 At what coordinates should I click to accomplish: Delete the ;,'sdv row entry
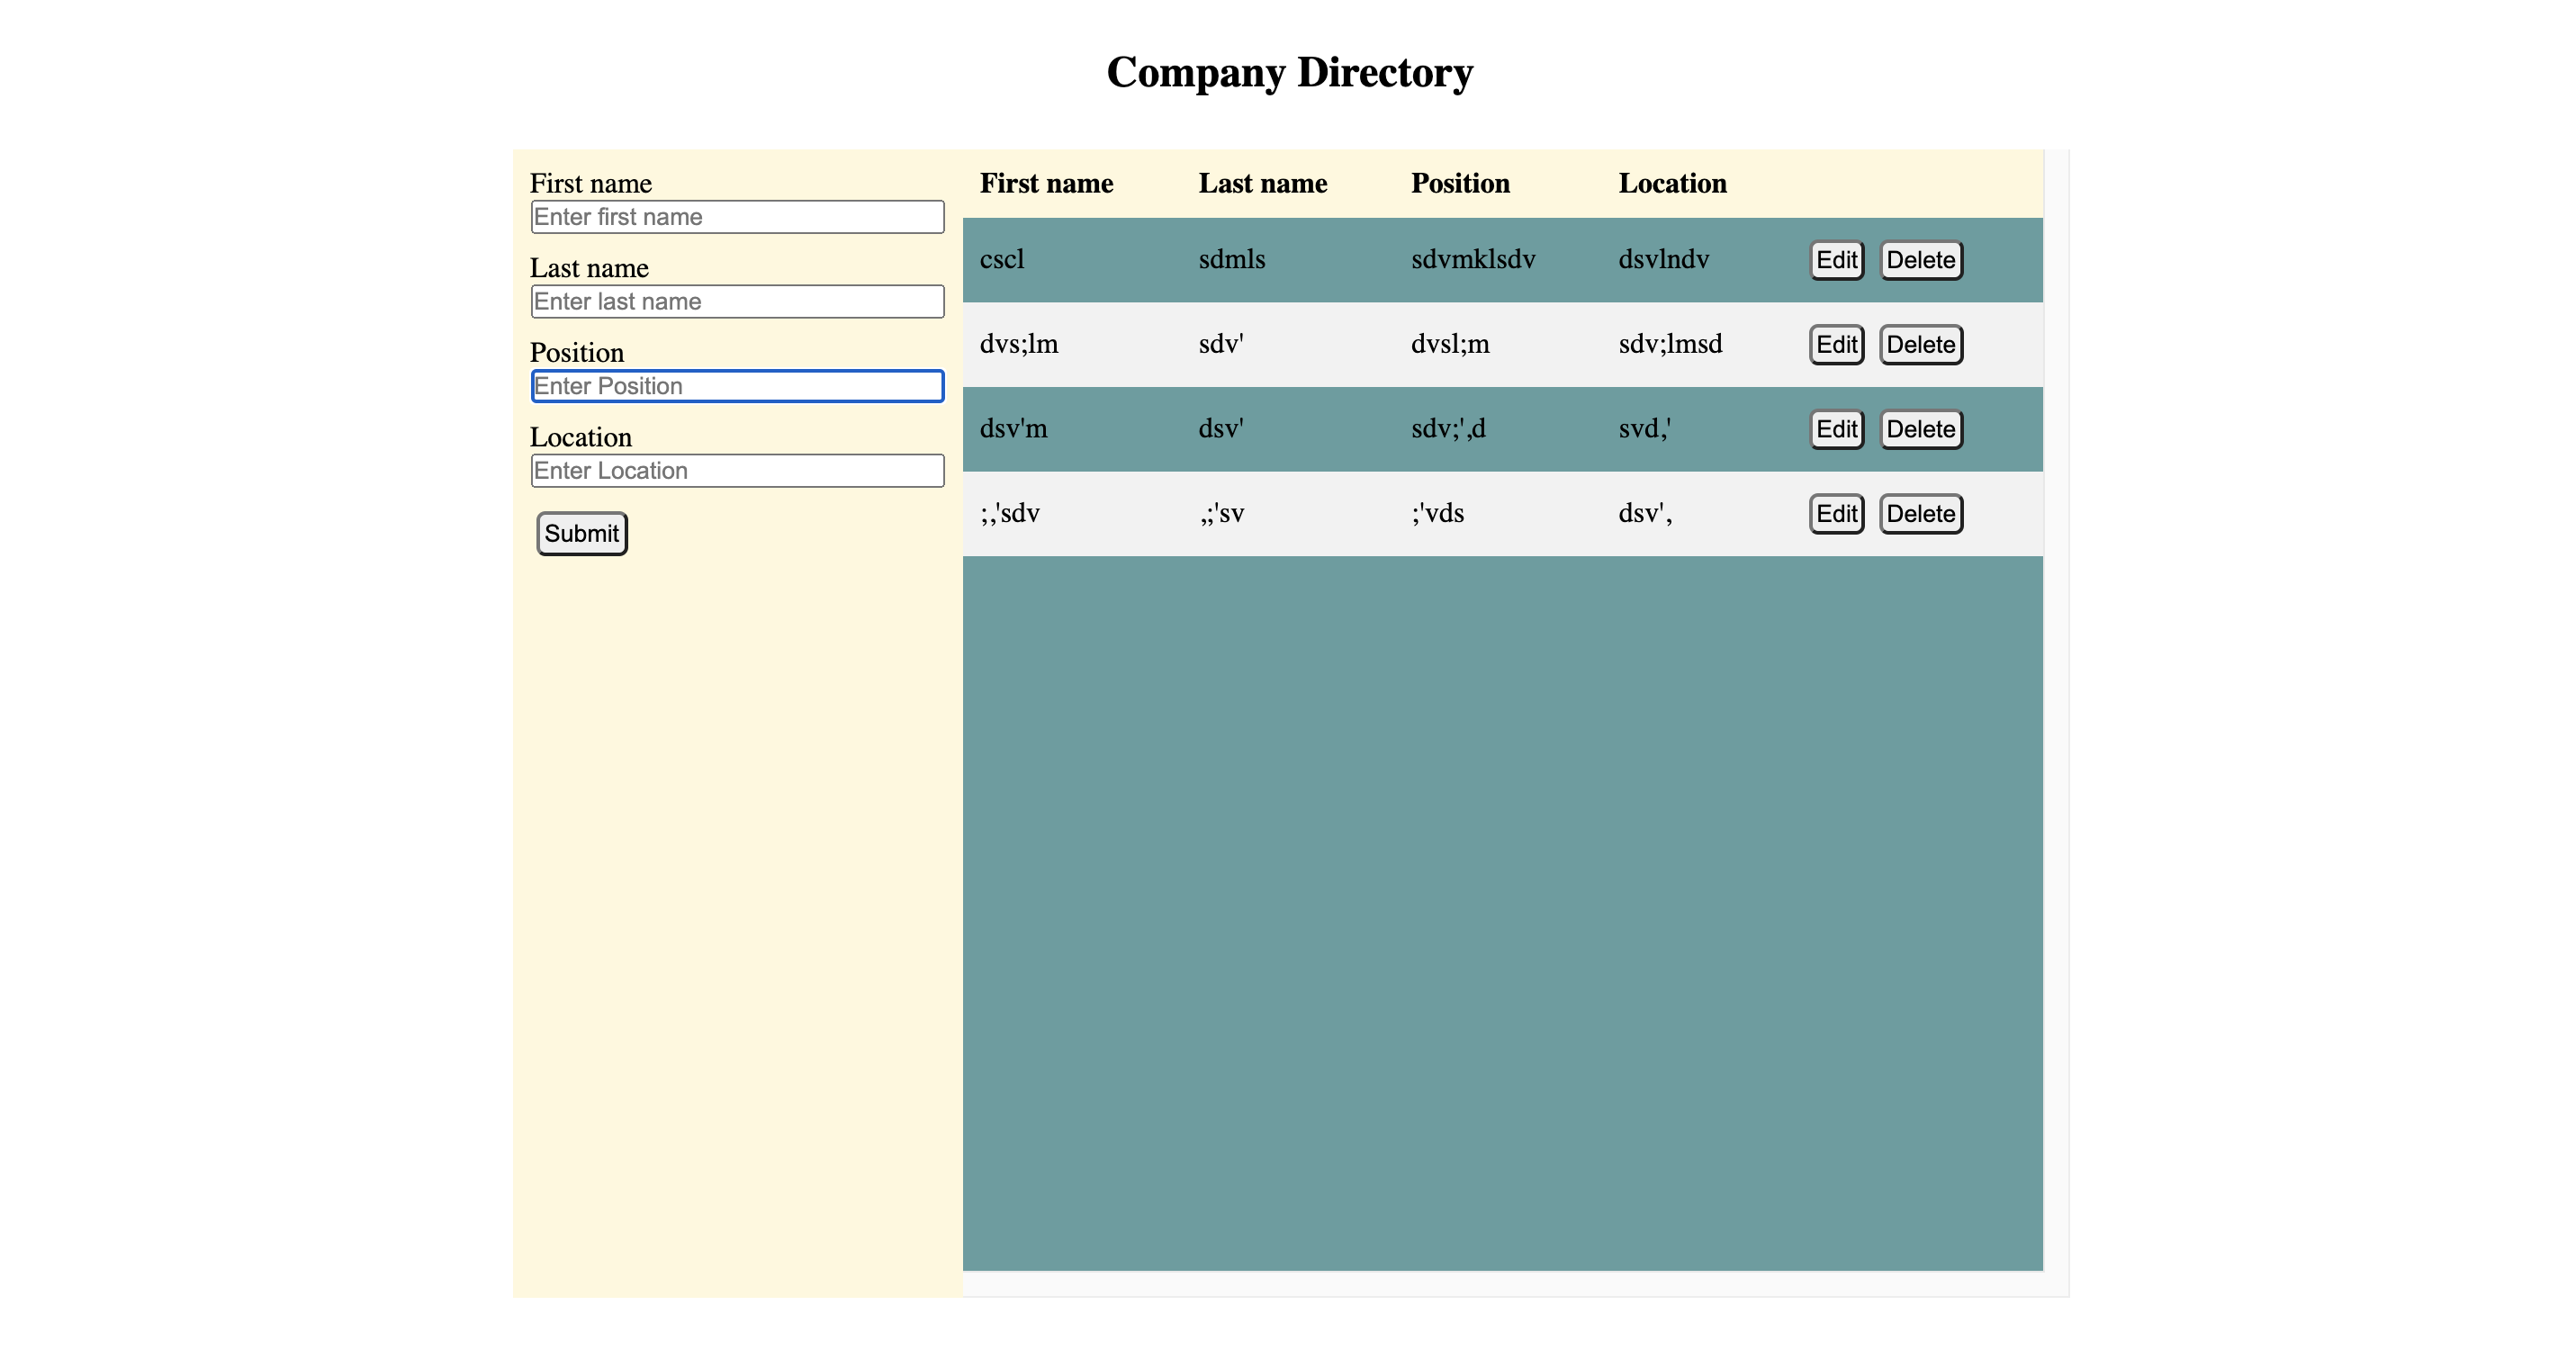coord(1920,514)
